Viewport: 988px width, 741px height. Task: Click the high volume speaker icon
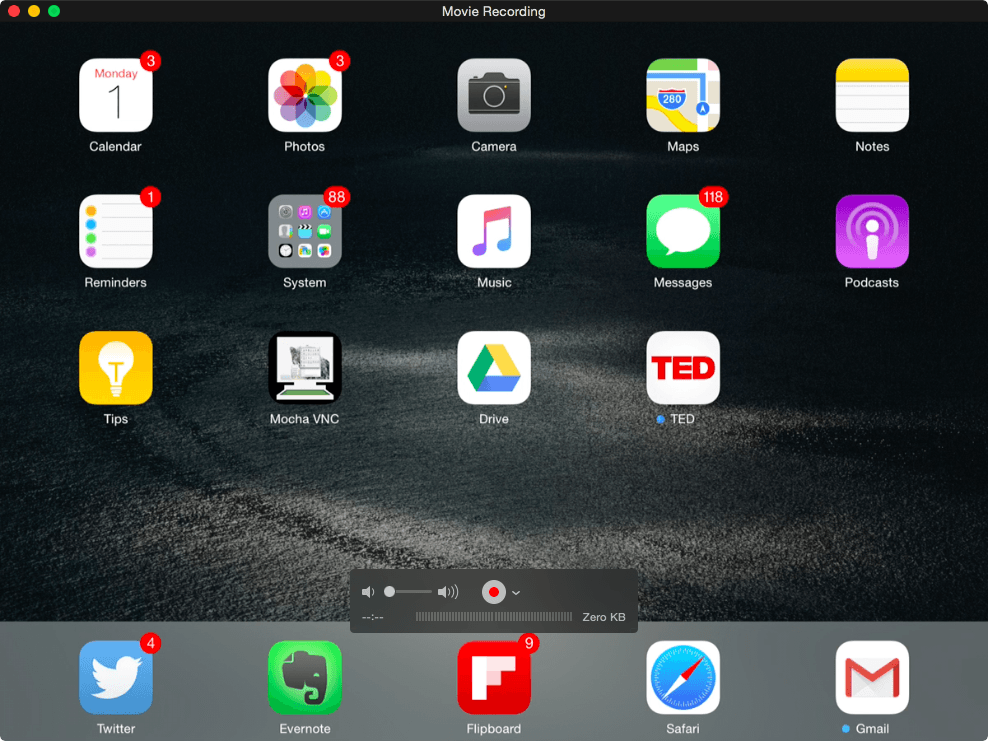point(448,592)
